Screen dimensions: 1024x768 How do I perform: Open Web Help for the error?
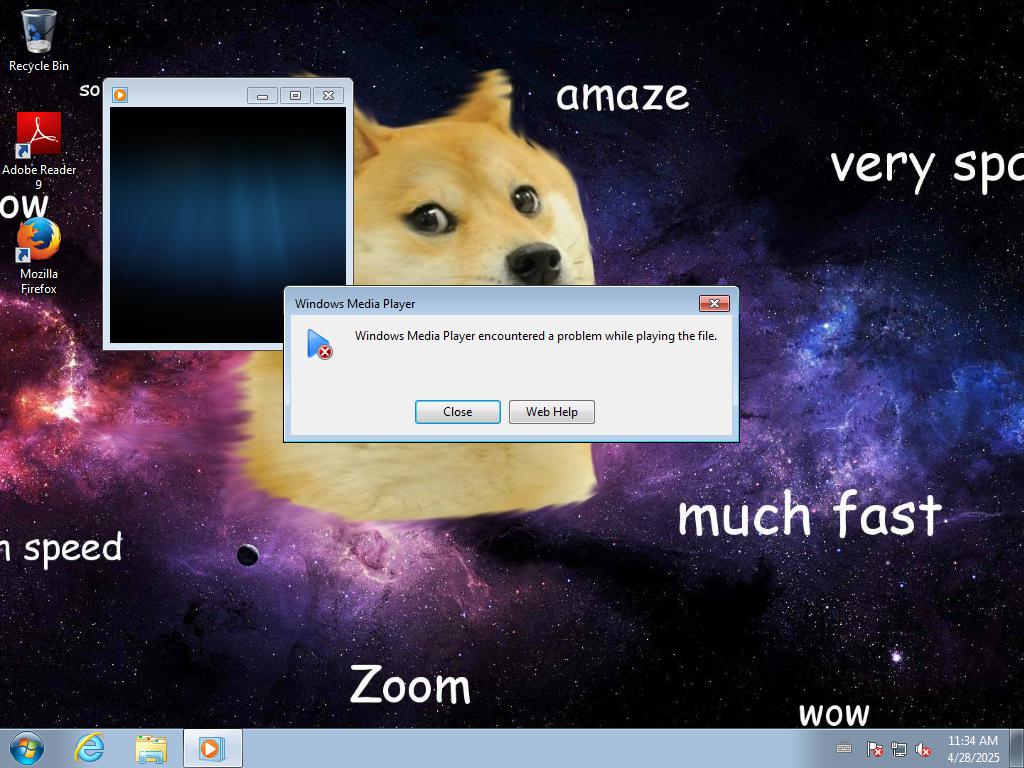(552, 412)
